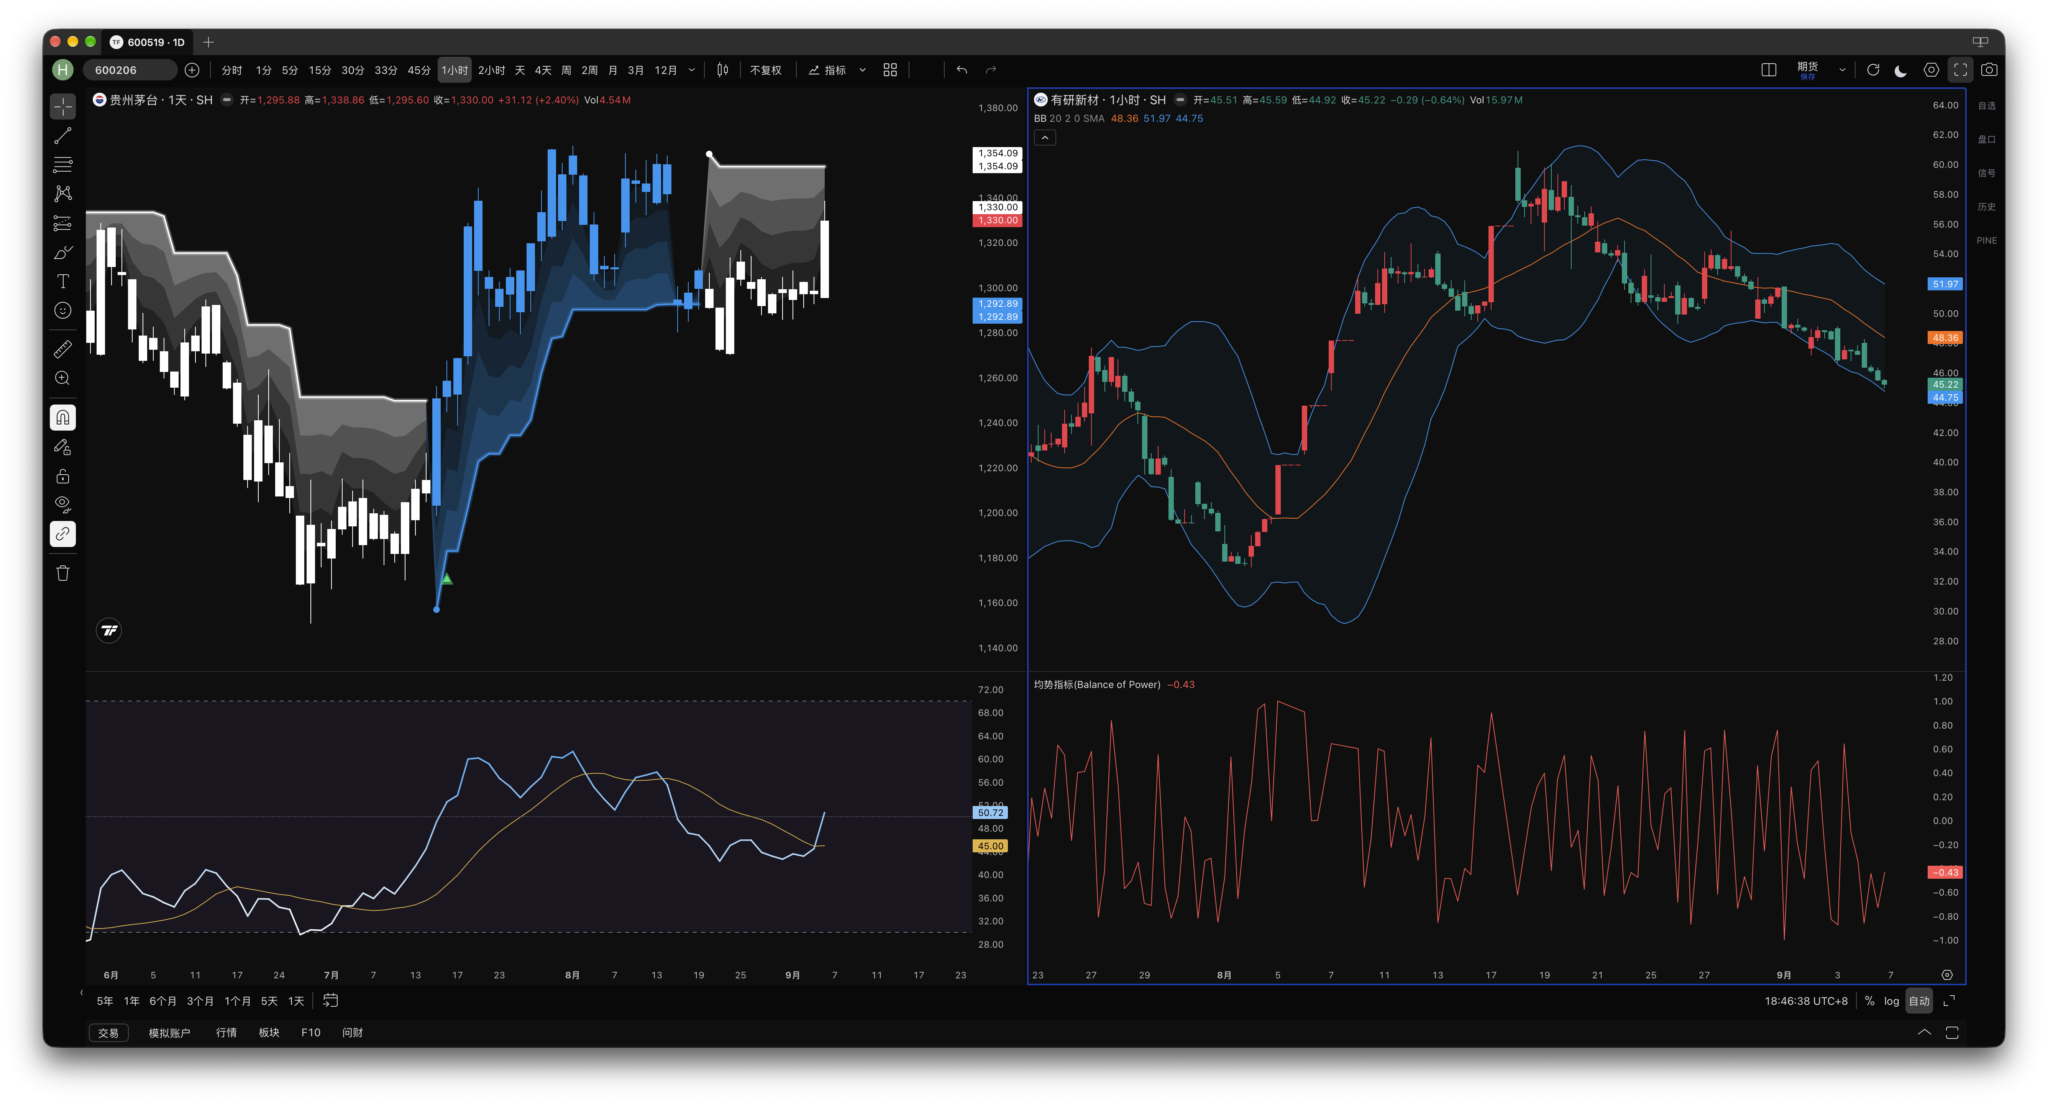This screenshot has height=1104, width=2048.
Task: Collapse the BB indicator legend chevron
Action: pos(1045,138)
